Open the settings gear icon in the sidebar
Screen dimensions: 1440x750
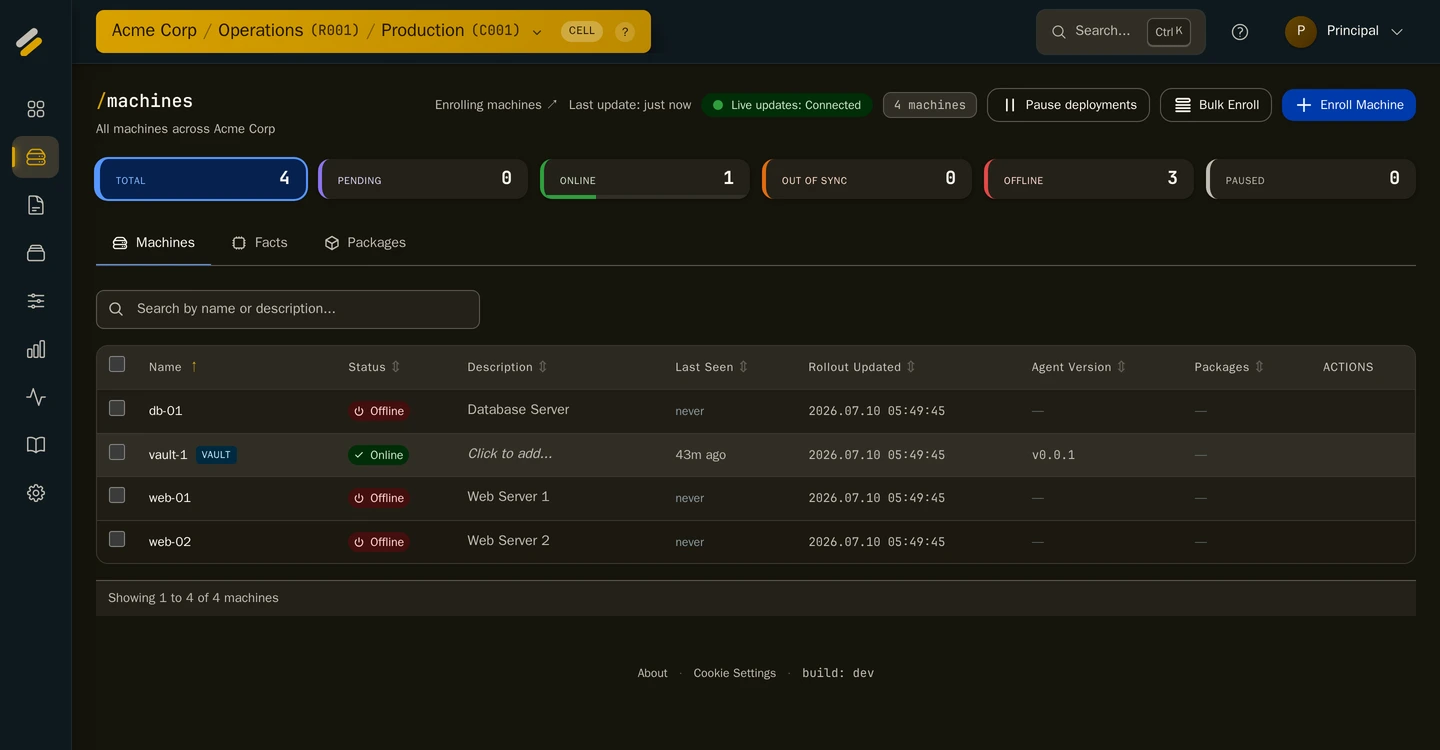36,493
